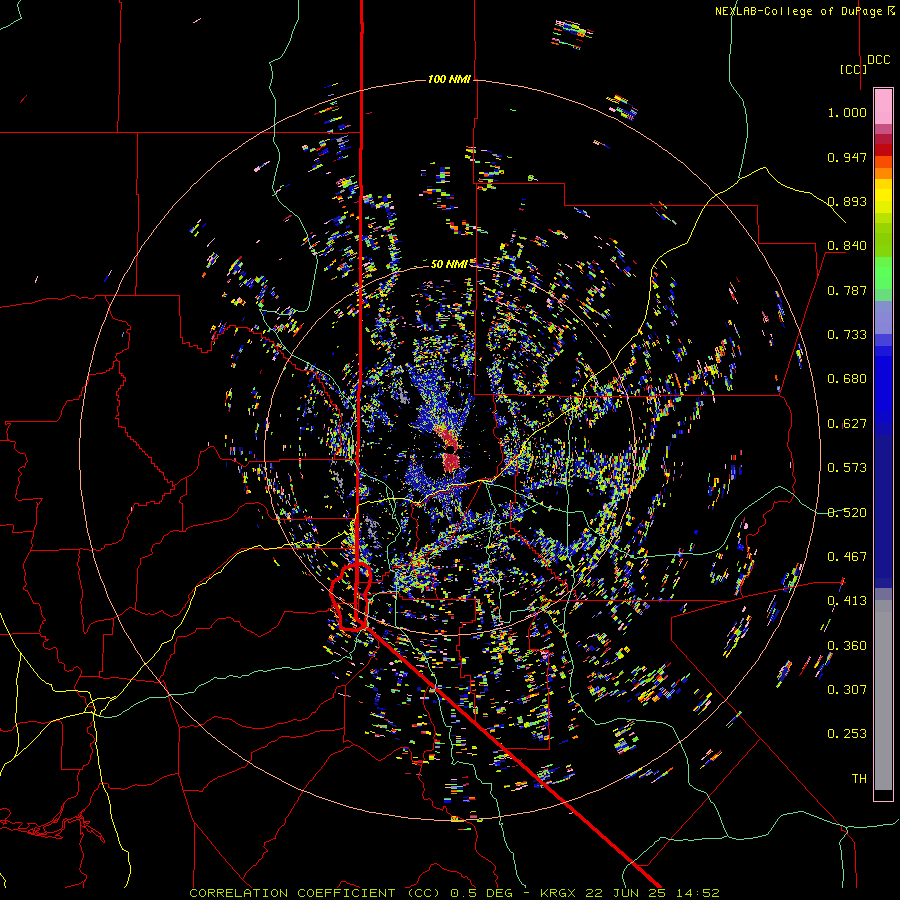Click "CORRELATION COEFFICIENT" in the bottom caption
900x900 pixels.
click(292, 893)
